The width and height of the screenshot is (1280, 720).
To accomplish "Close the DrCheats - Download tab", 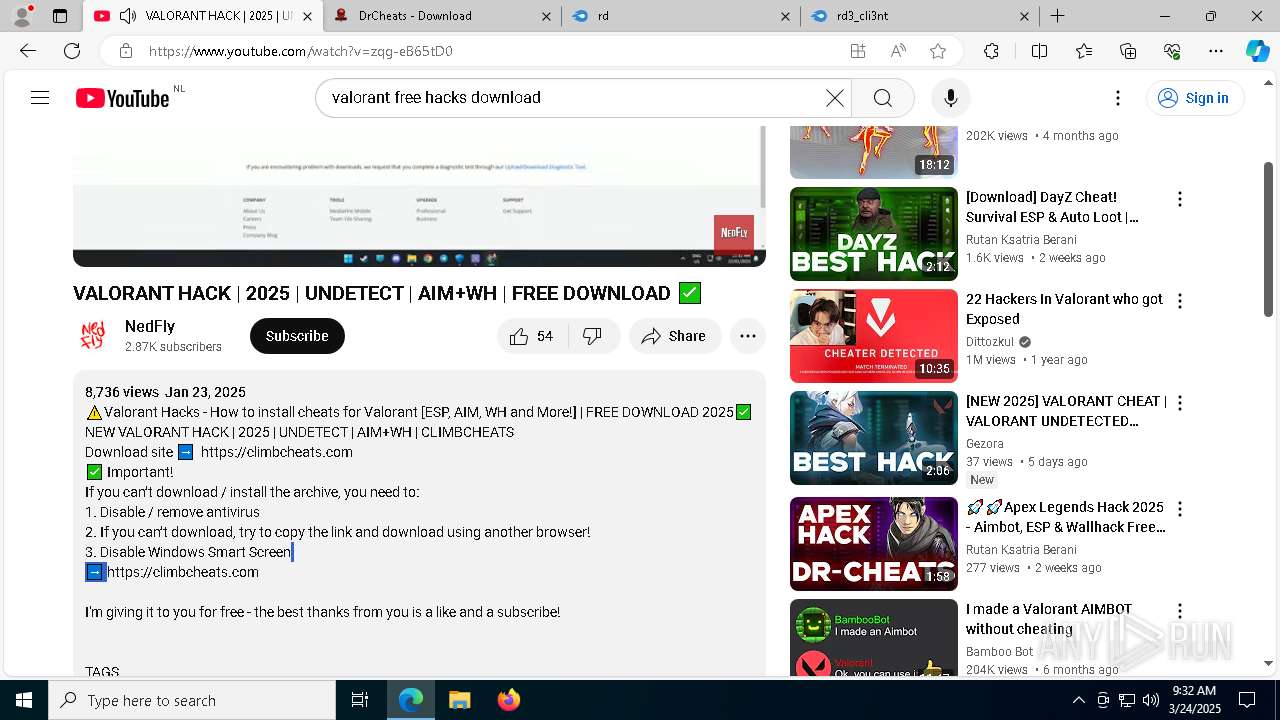I will [545, 16].
